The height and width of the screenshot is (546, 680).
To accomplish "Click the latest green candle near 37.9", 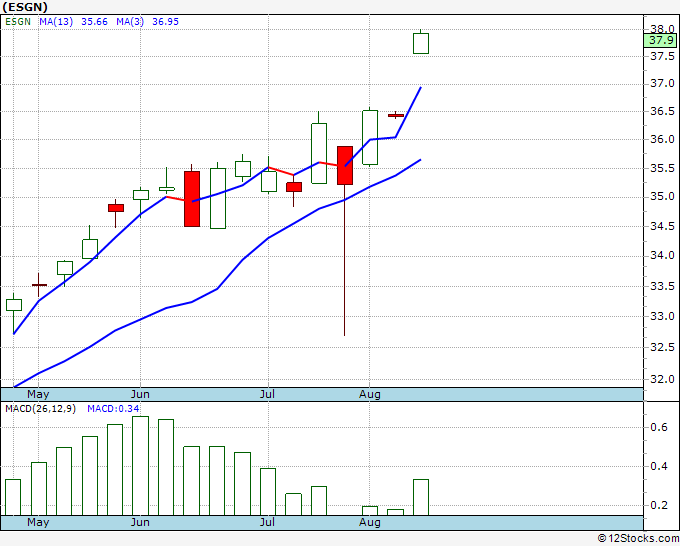I will coord(421,43).
